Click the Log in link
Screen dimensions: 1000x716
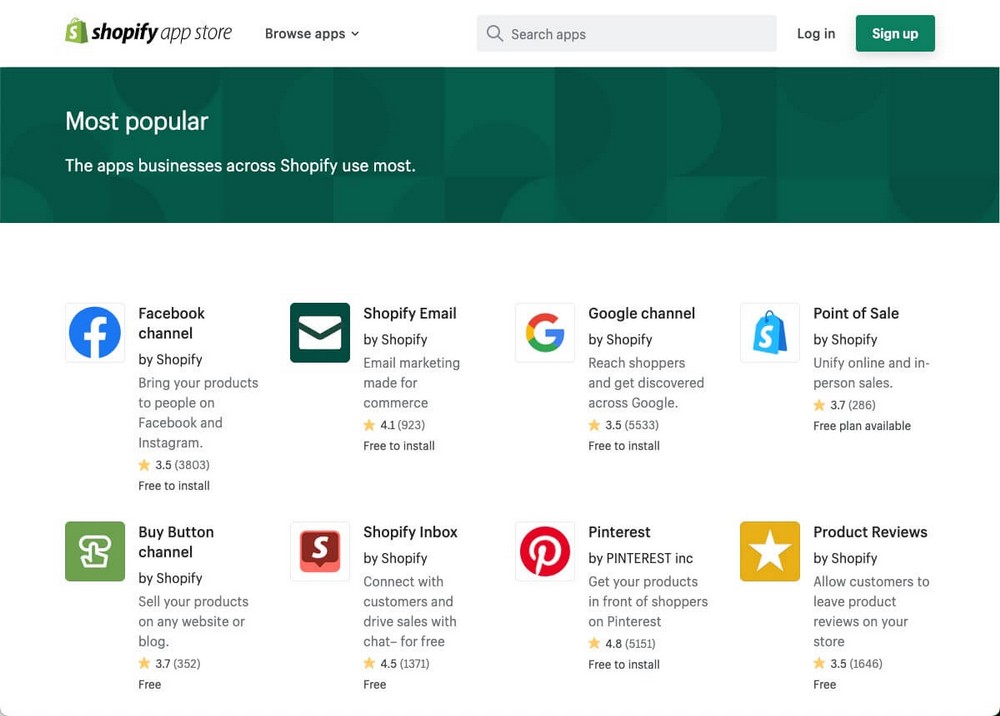[816, 34]
